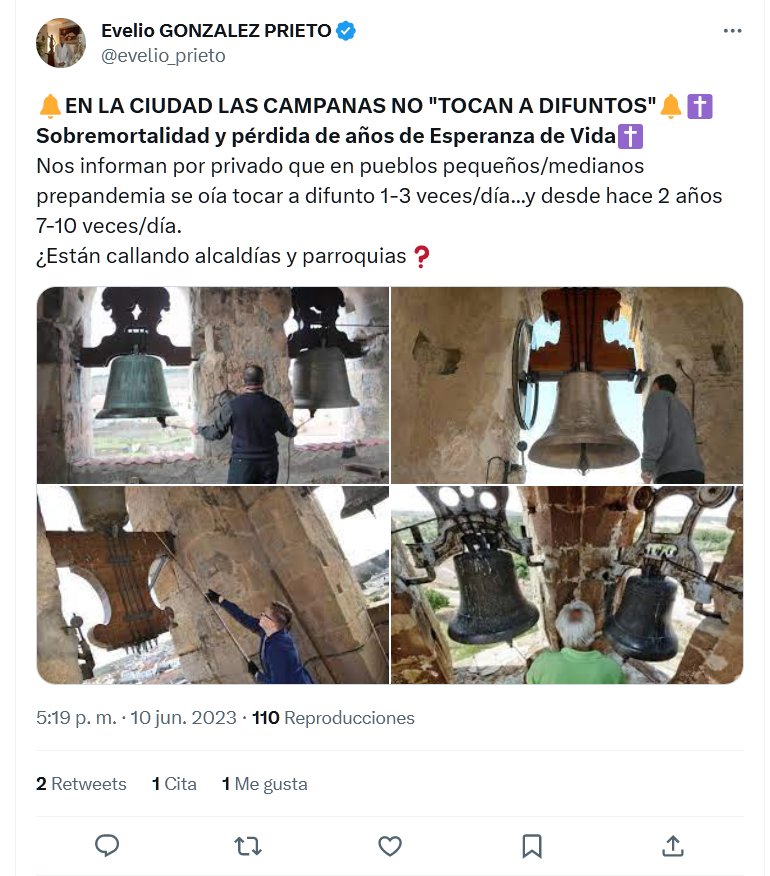Bookmark this tweet

point(531,846)
